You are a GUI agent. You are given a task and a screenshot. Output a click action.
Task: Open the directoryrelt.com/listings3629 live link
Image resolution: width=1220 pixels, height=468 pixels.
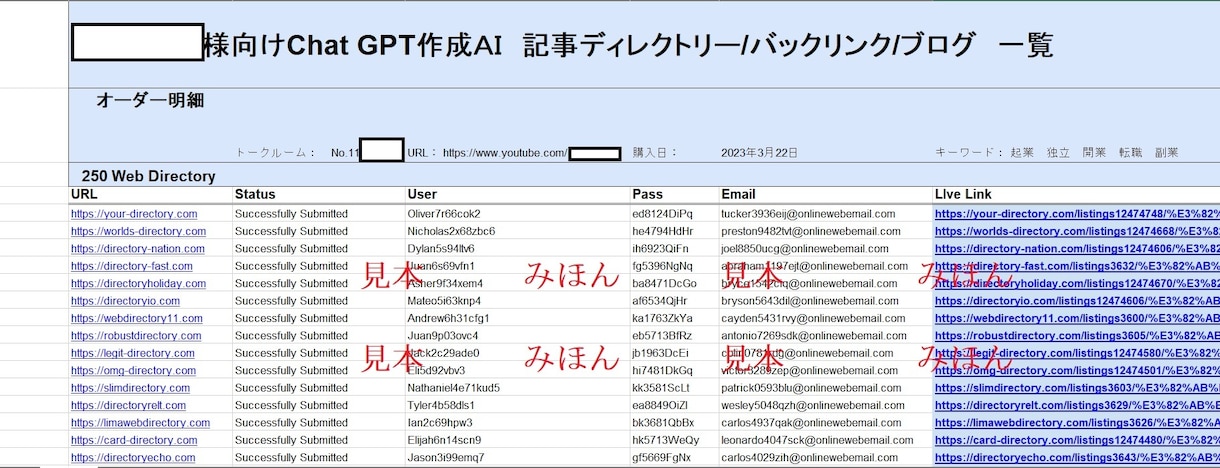tap(1077, 405)
